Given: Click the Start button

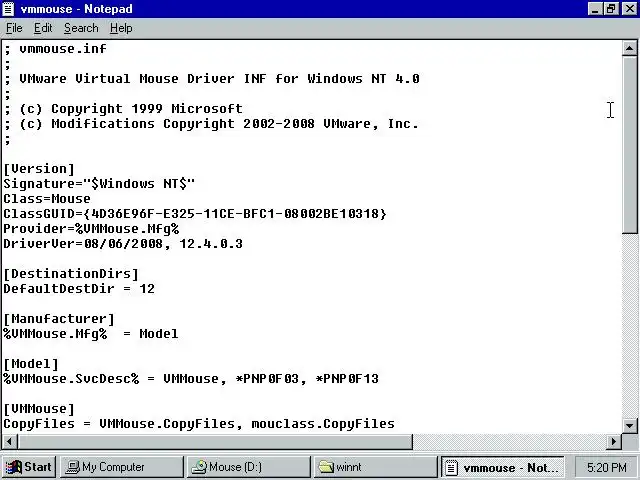Looking at the screenshot, I should (29, 467).
